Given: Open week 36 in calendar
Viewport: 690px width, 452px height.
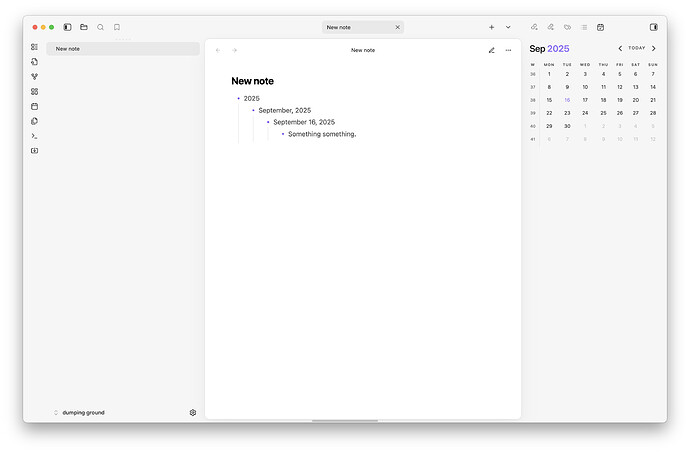Looking at the screenshot, I should tap(533, 74).
